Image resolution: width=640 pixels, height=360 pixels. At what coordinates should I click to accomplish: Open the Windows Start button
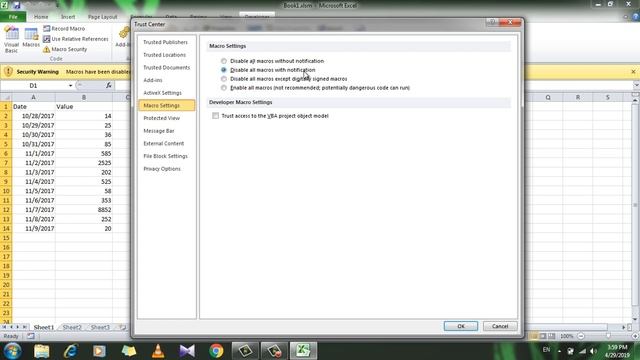(x=12, y=351)
